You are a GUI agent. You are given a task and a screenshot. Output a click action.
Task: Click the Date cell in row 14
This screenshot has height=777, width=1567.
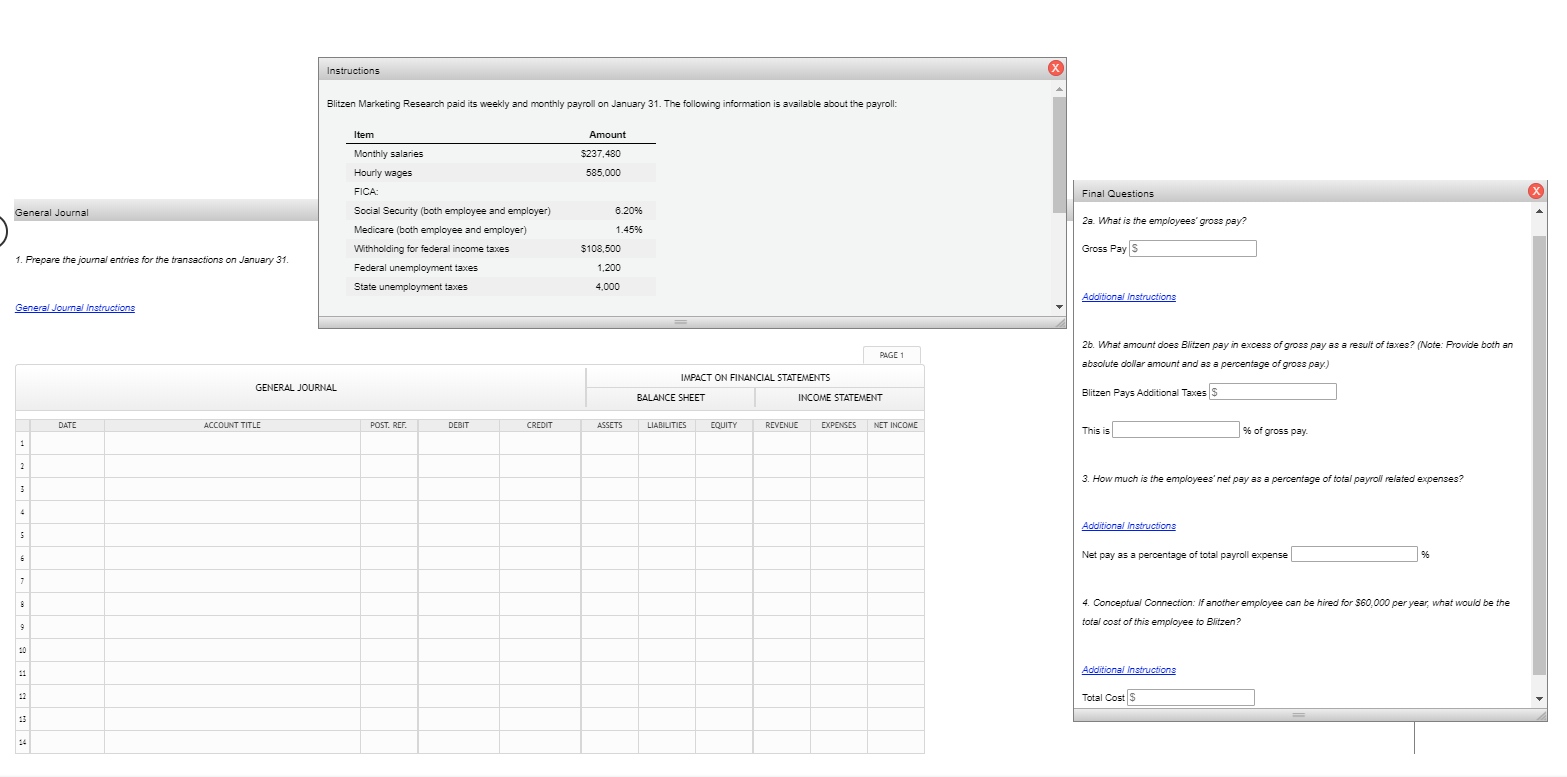[x=67, y=742]
